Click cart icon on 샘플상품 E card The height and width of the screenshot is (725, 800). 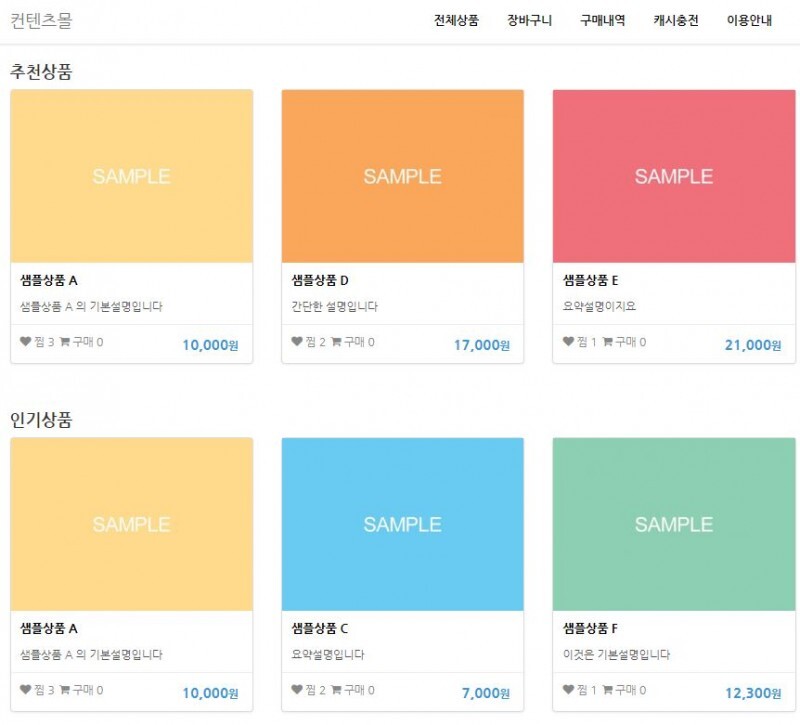(608, 341)
